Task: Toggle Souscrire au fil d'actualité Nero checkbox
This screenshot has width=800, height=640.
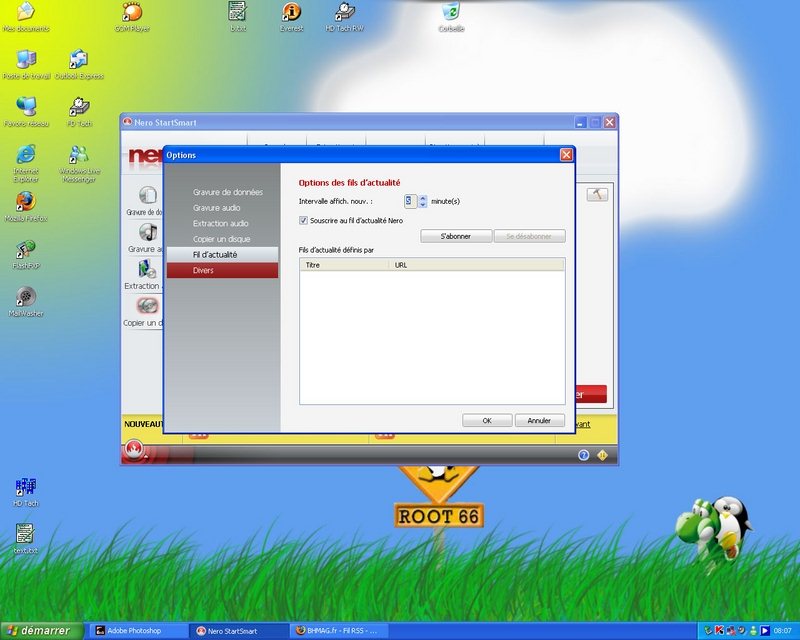Action: point(304,220)
